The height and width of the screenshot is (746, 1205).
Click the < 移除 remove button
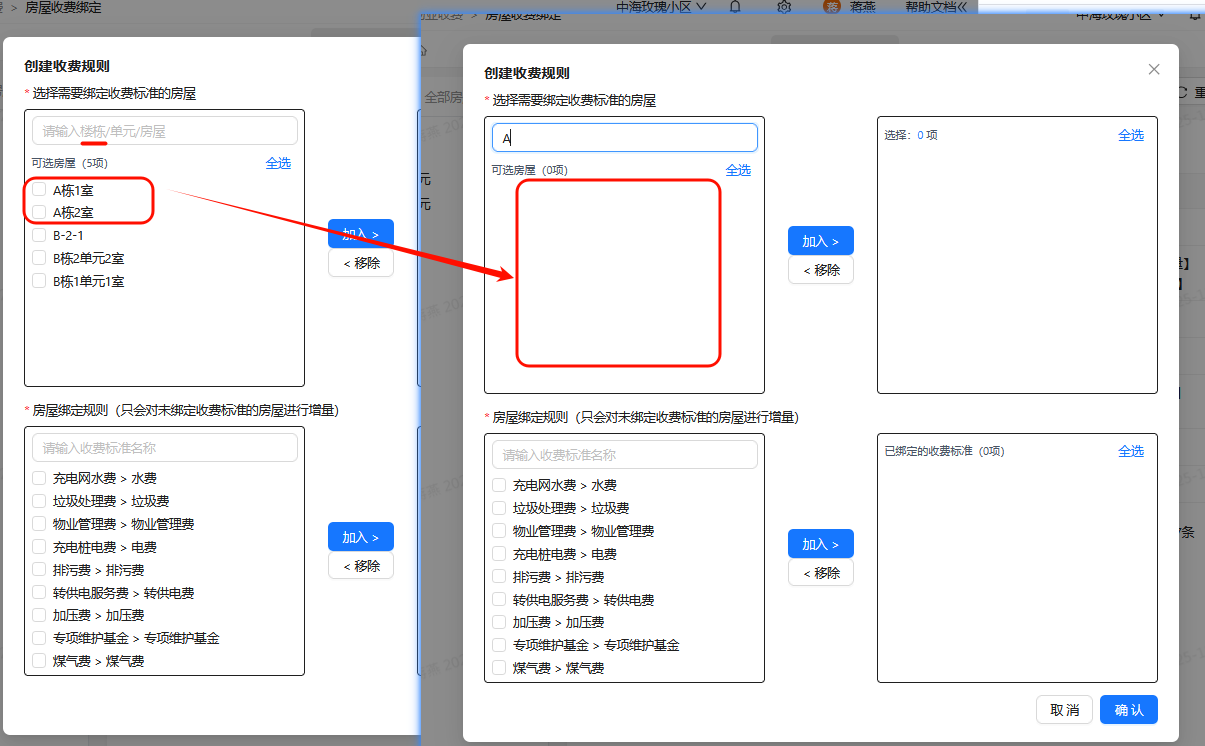pos(820,269)
